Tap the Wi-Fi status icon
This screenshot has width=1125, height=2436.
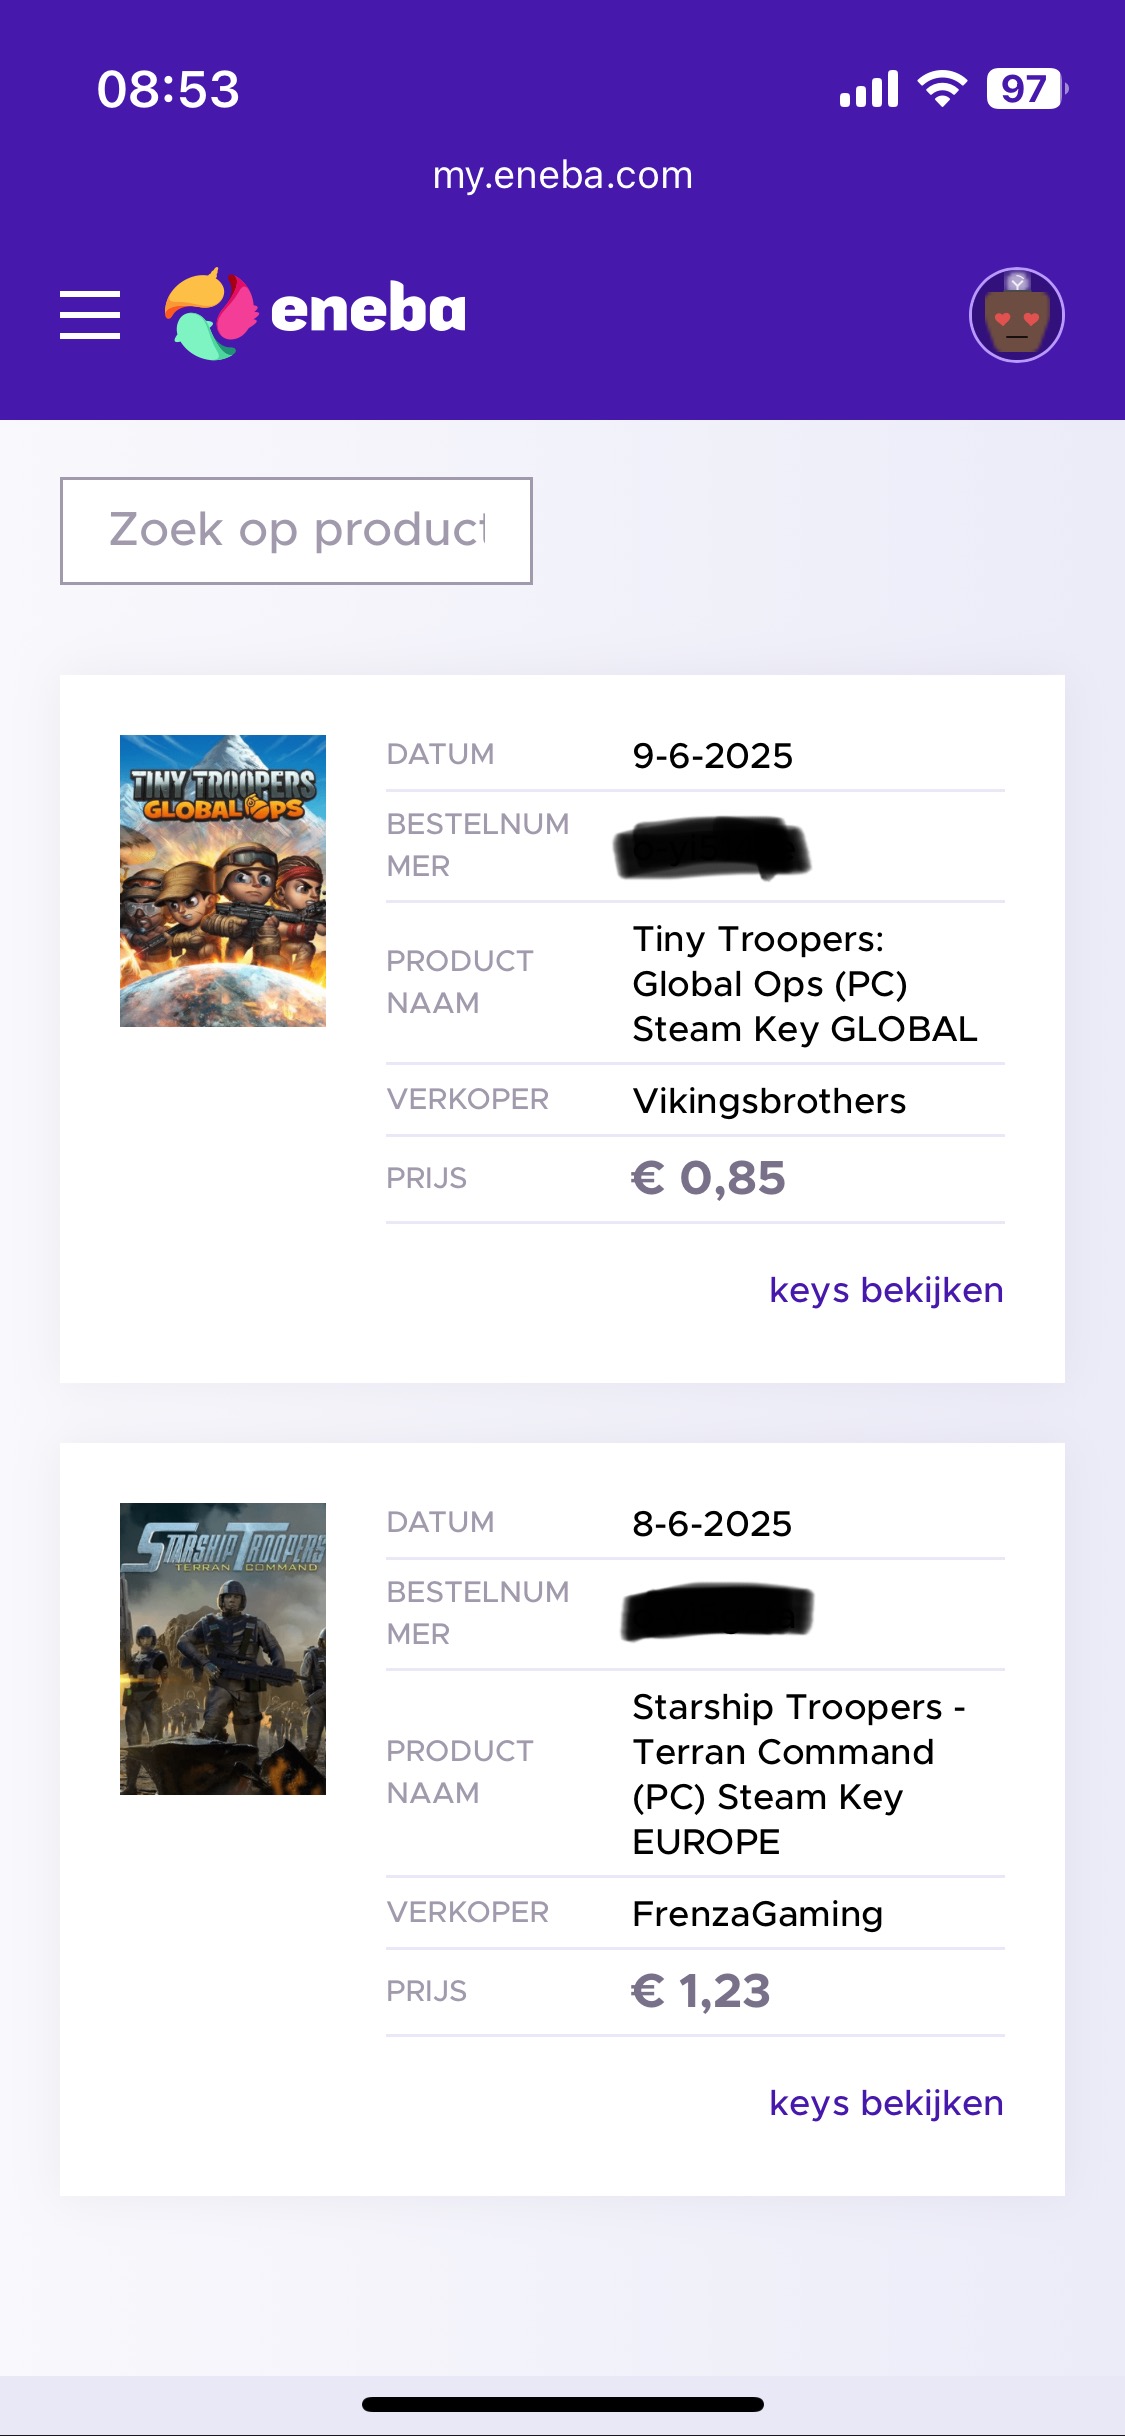pos(942,89)
